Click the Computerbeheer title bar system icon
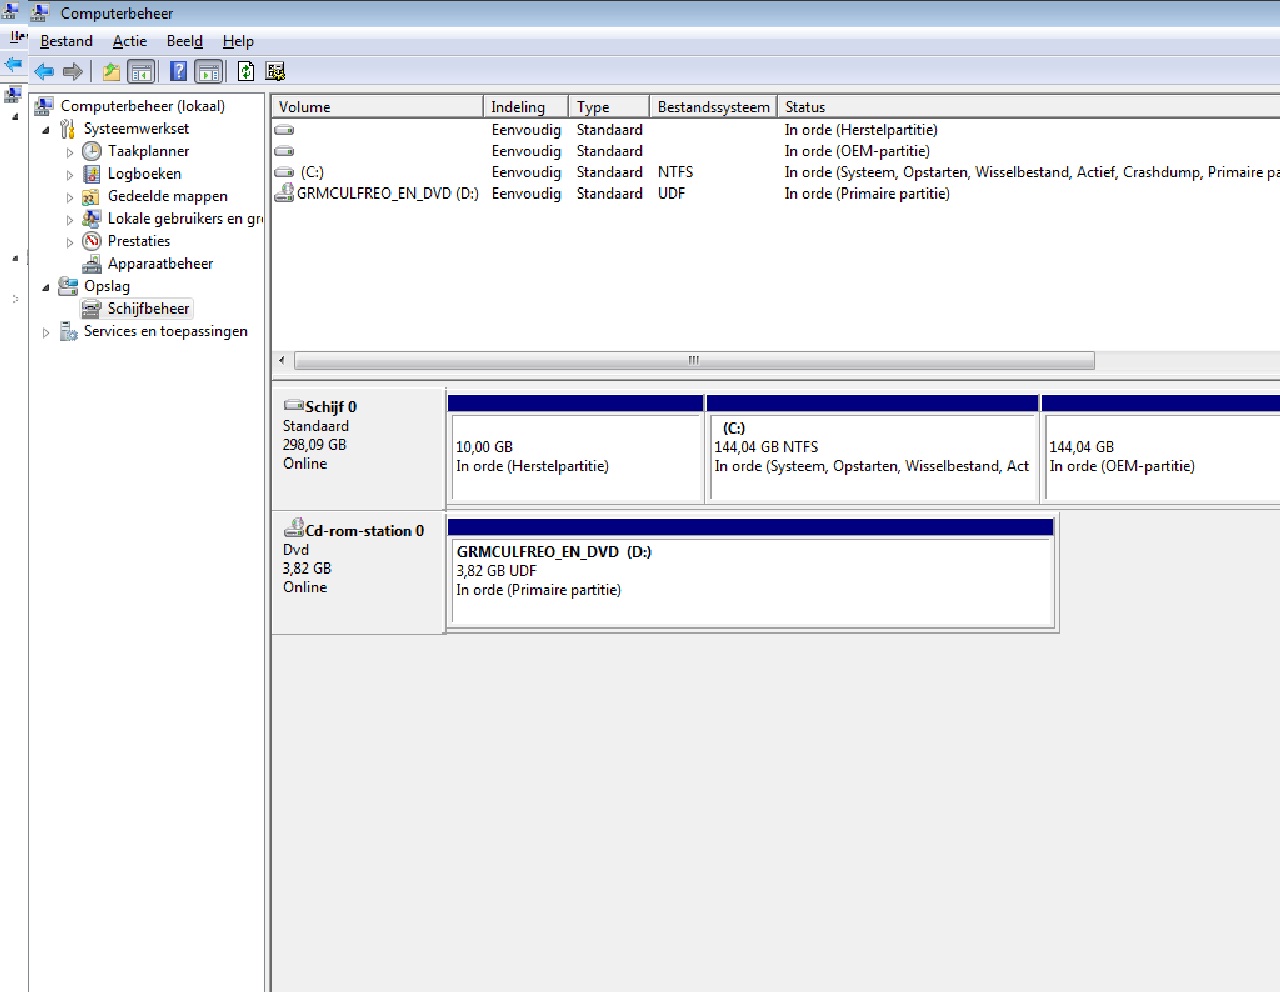 tap(41, 13)
